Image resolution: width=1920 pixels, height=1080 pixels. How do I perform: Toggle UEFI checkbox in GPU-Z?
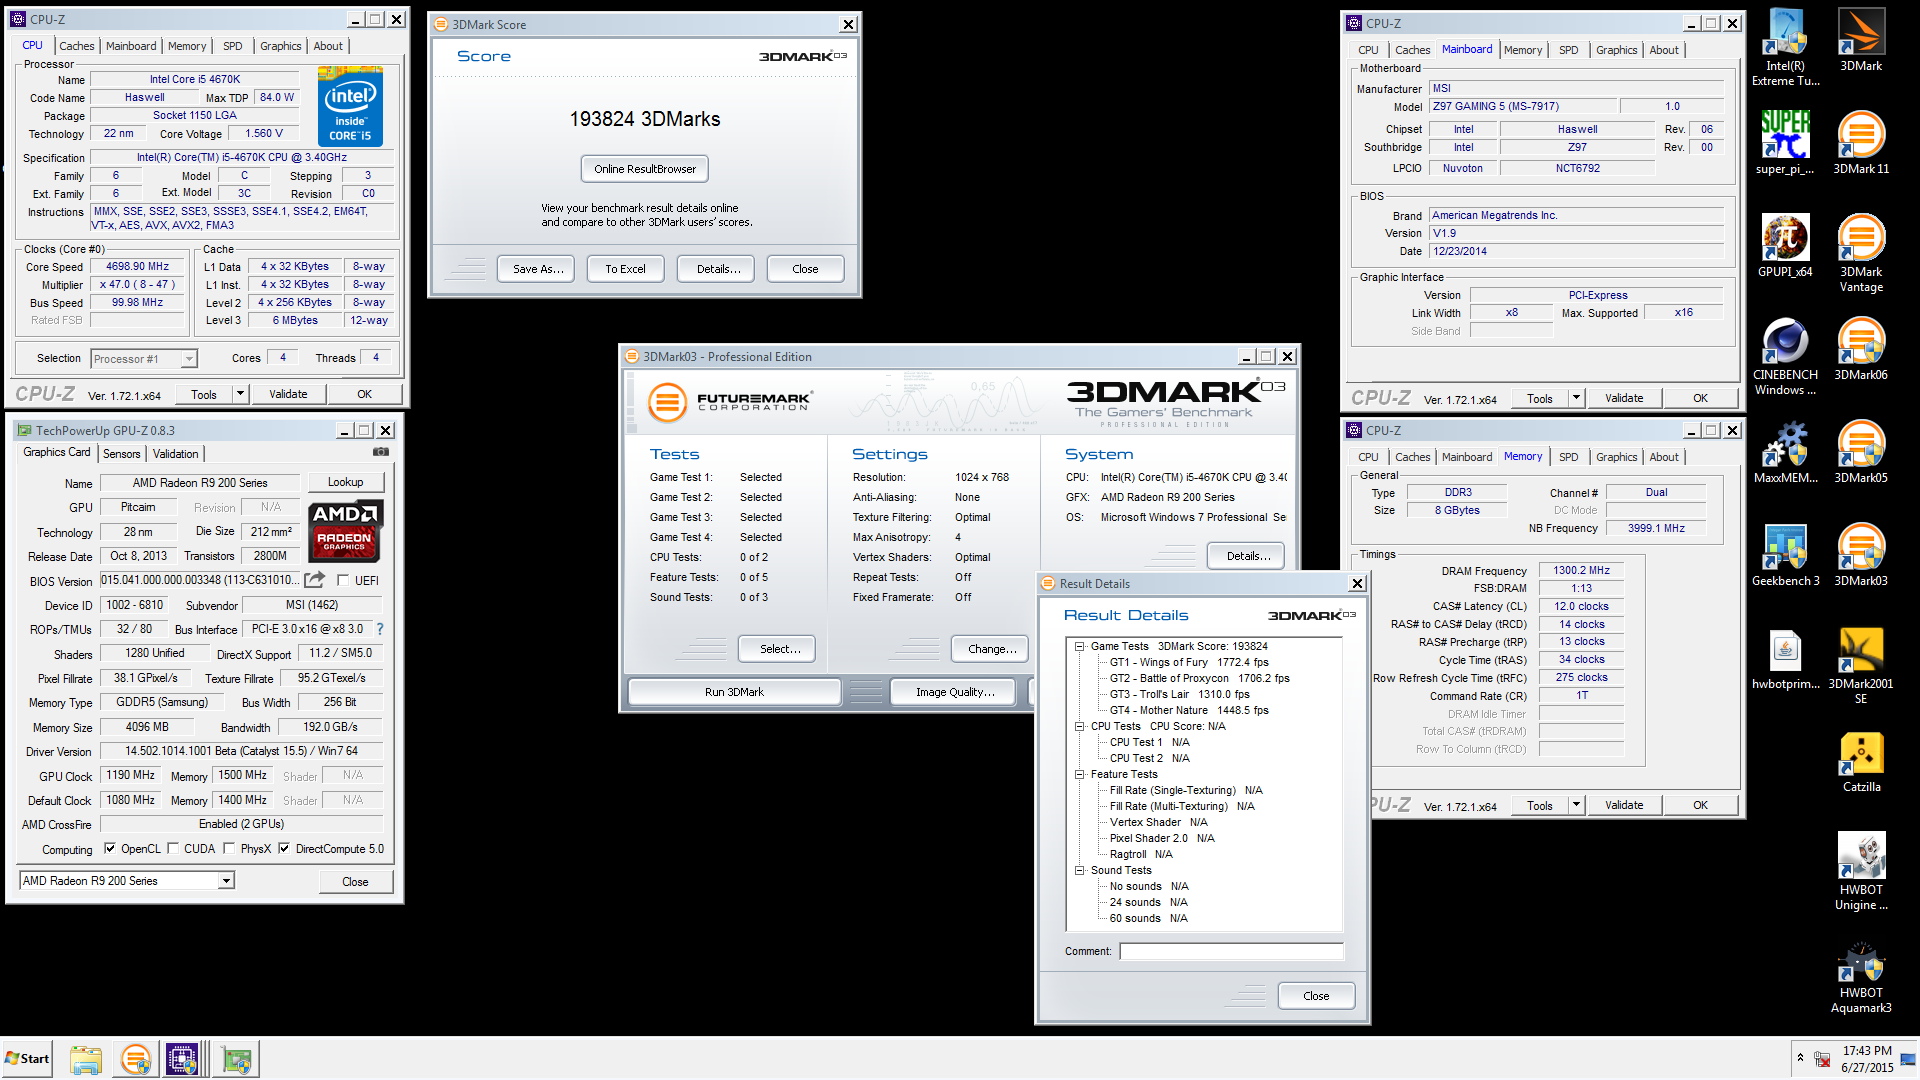[x=344, y=580]
